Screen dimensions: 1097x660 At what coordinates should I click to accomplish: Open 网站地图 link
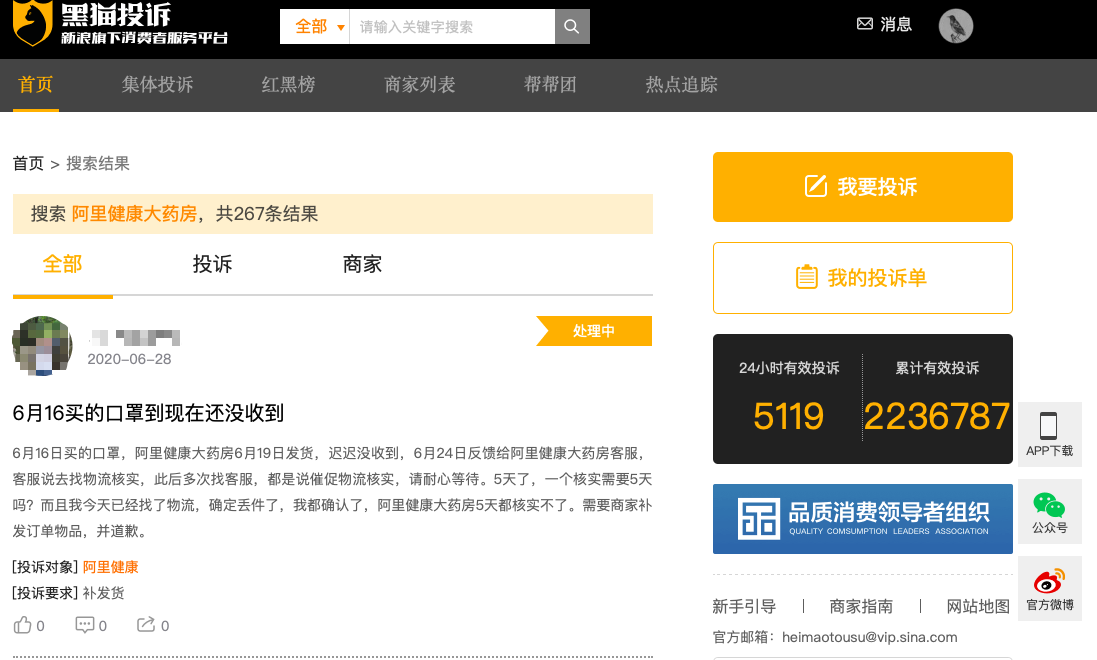pos(978,606)
